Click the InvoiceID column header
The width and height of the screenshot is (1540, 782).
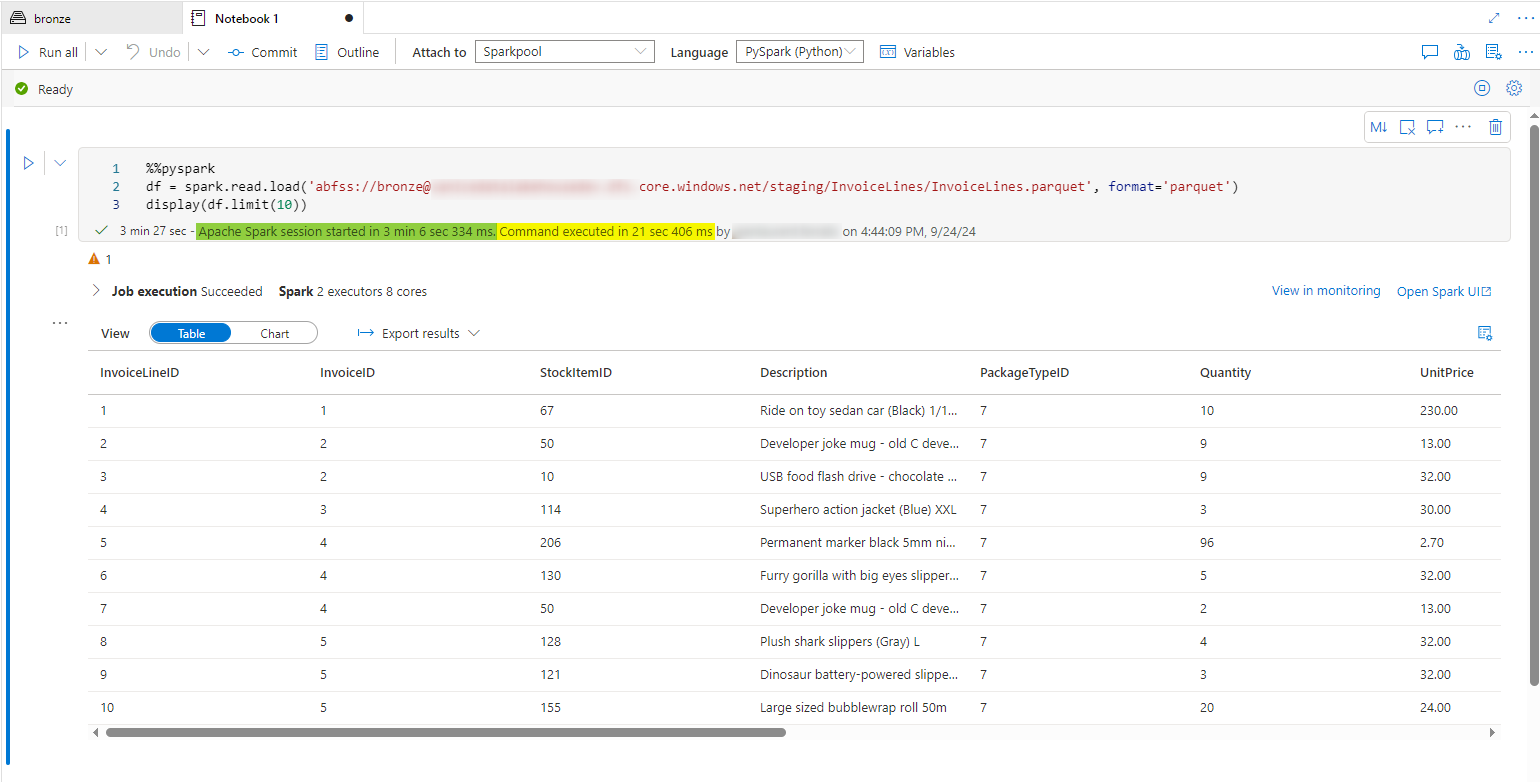348,373
